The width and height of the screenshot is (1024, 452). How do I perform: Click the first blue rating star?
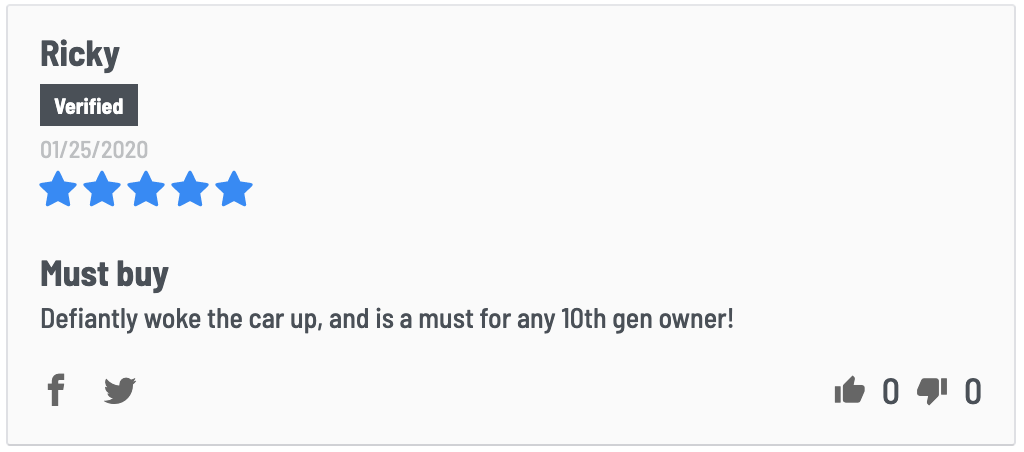59,189
